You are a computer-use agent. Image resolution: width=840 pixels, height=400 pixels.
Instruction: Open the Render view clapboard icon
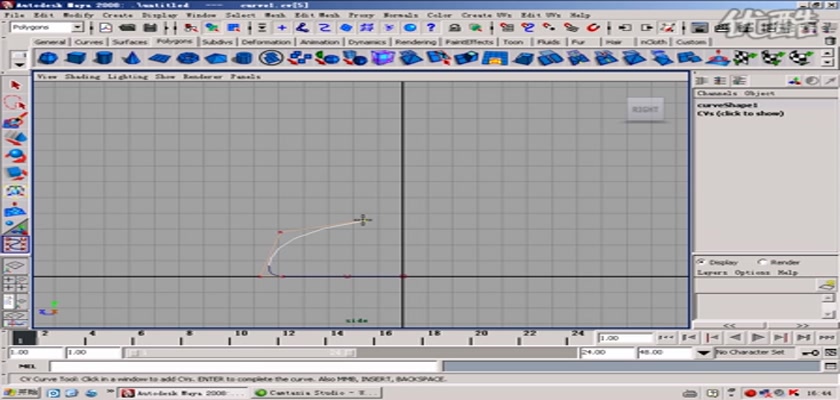[698, 27]
